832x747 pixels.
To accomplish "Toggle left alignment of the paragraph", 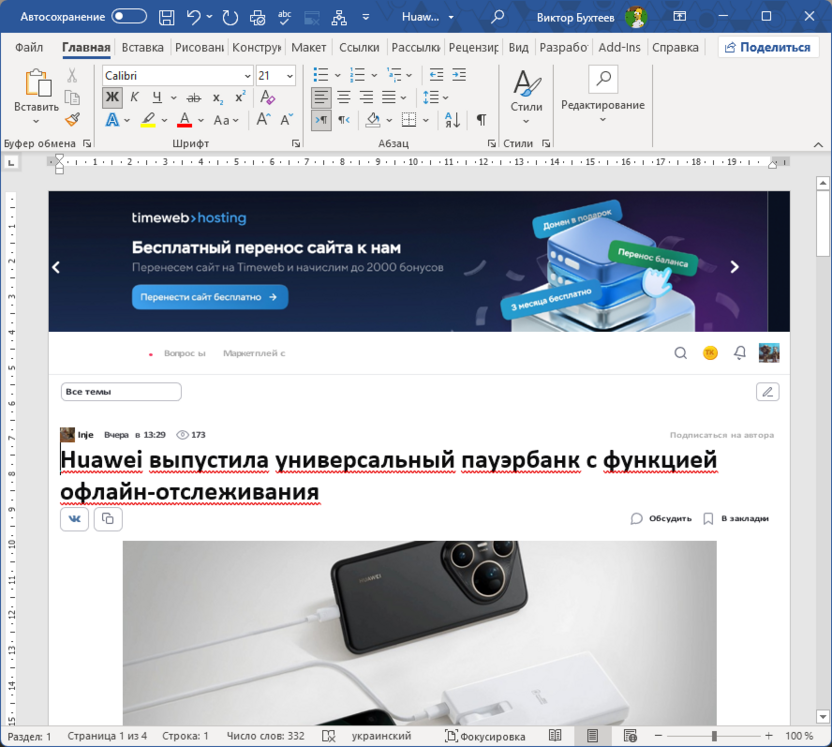I will point(321,98).
